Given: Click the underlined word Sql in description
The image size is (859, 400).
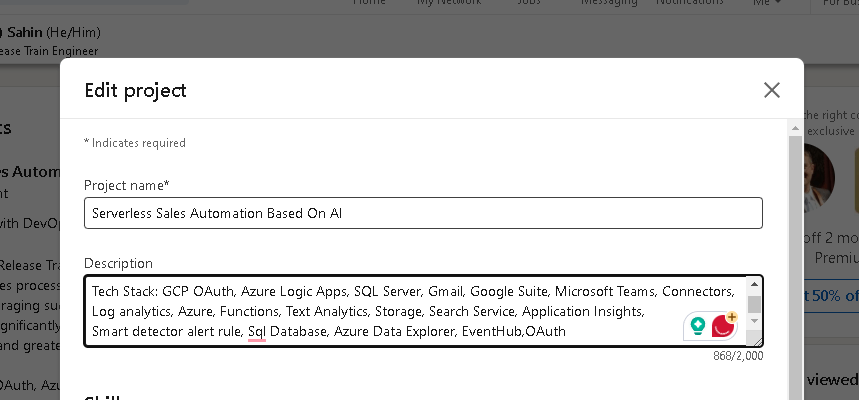Looking at the screenshot, I should pyautogui.click(x=257, y=332).
